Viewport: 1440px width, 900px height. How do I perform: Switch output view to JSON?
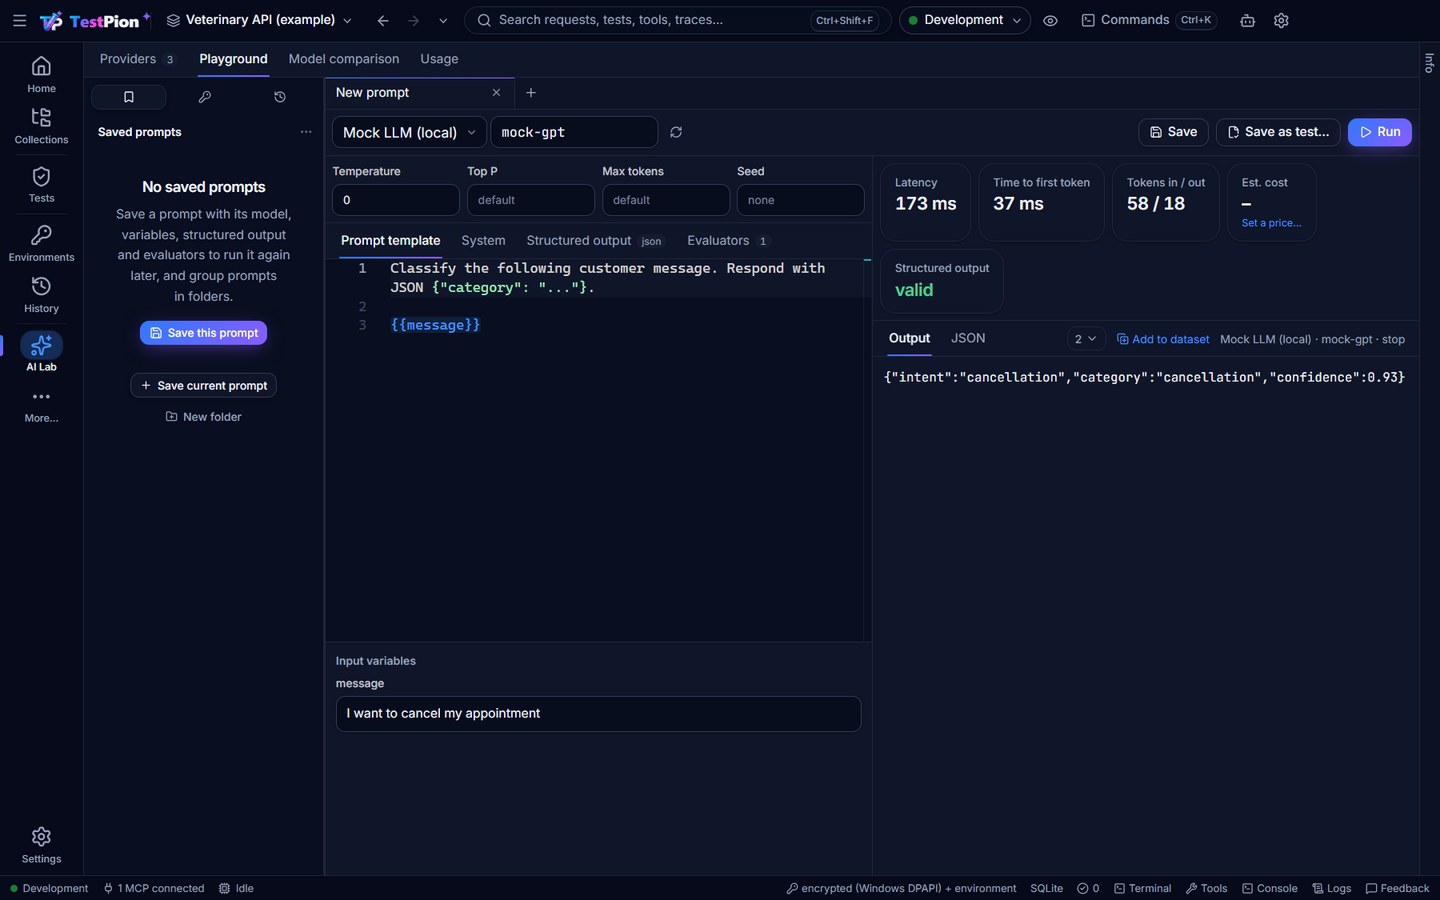click(968, 338)
